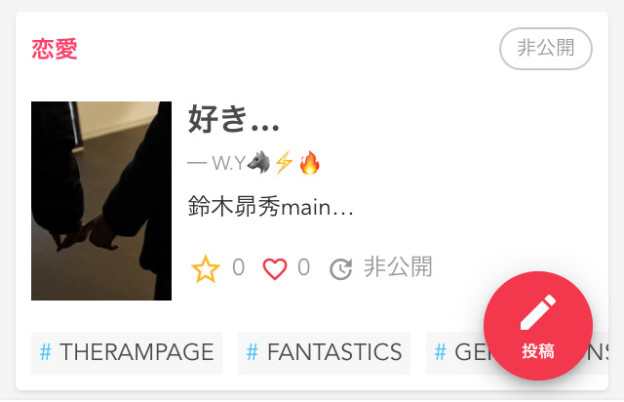Image resolution: width=624 pixels, height=402 pixels.
Task: Click the wolf emoji beside W.Y
Action: (259, 162)
